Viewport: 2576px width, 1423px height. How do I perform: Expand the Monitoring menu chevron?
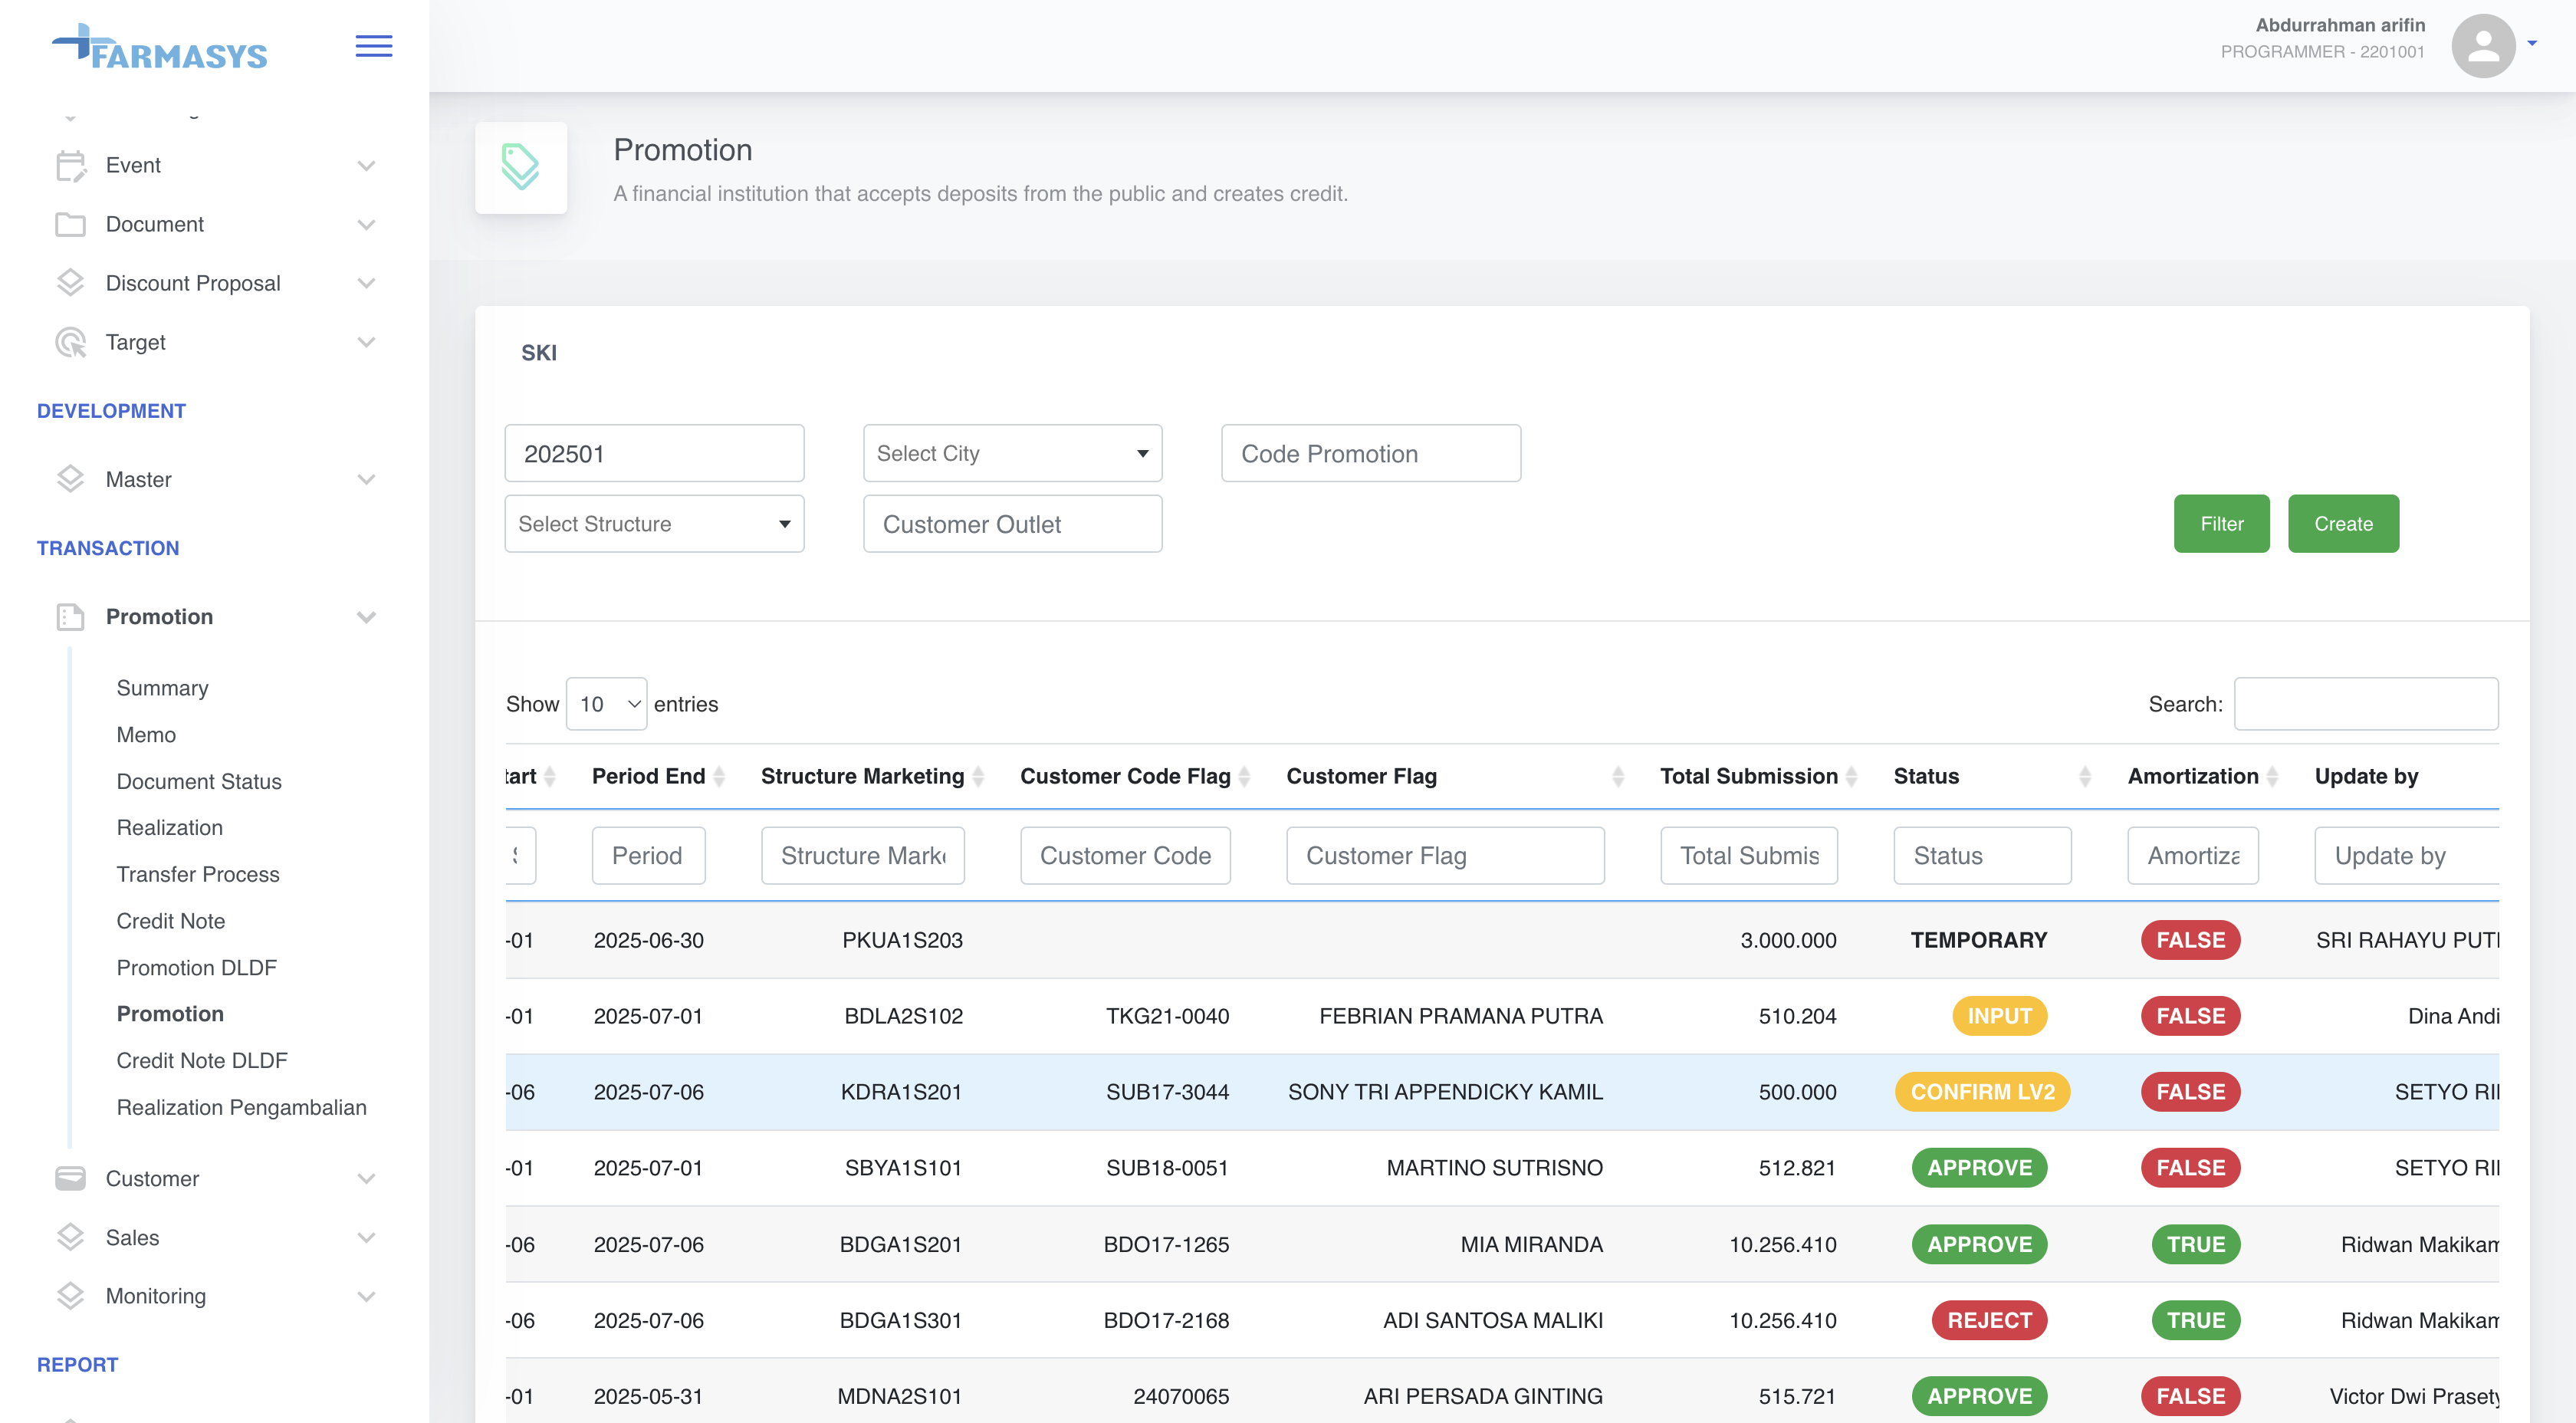coord(366,1297)
